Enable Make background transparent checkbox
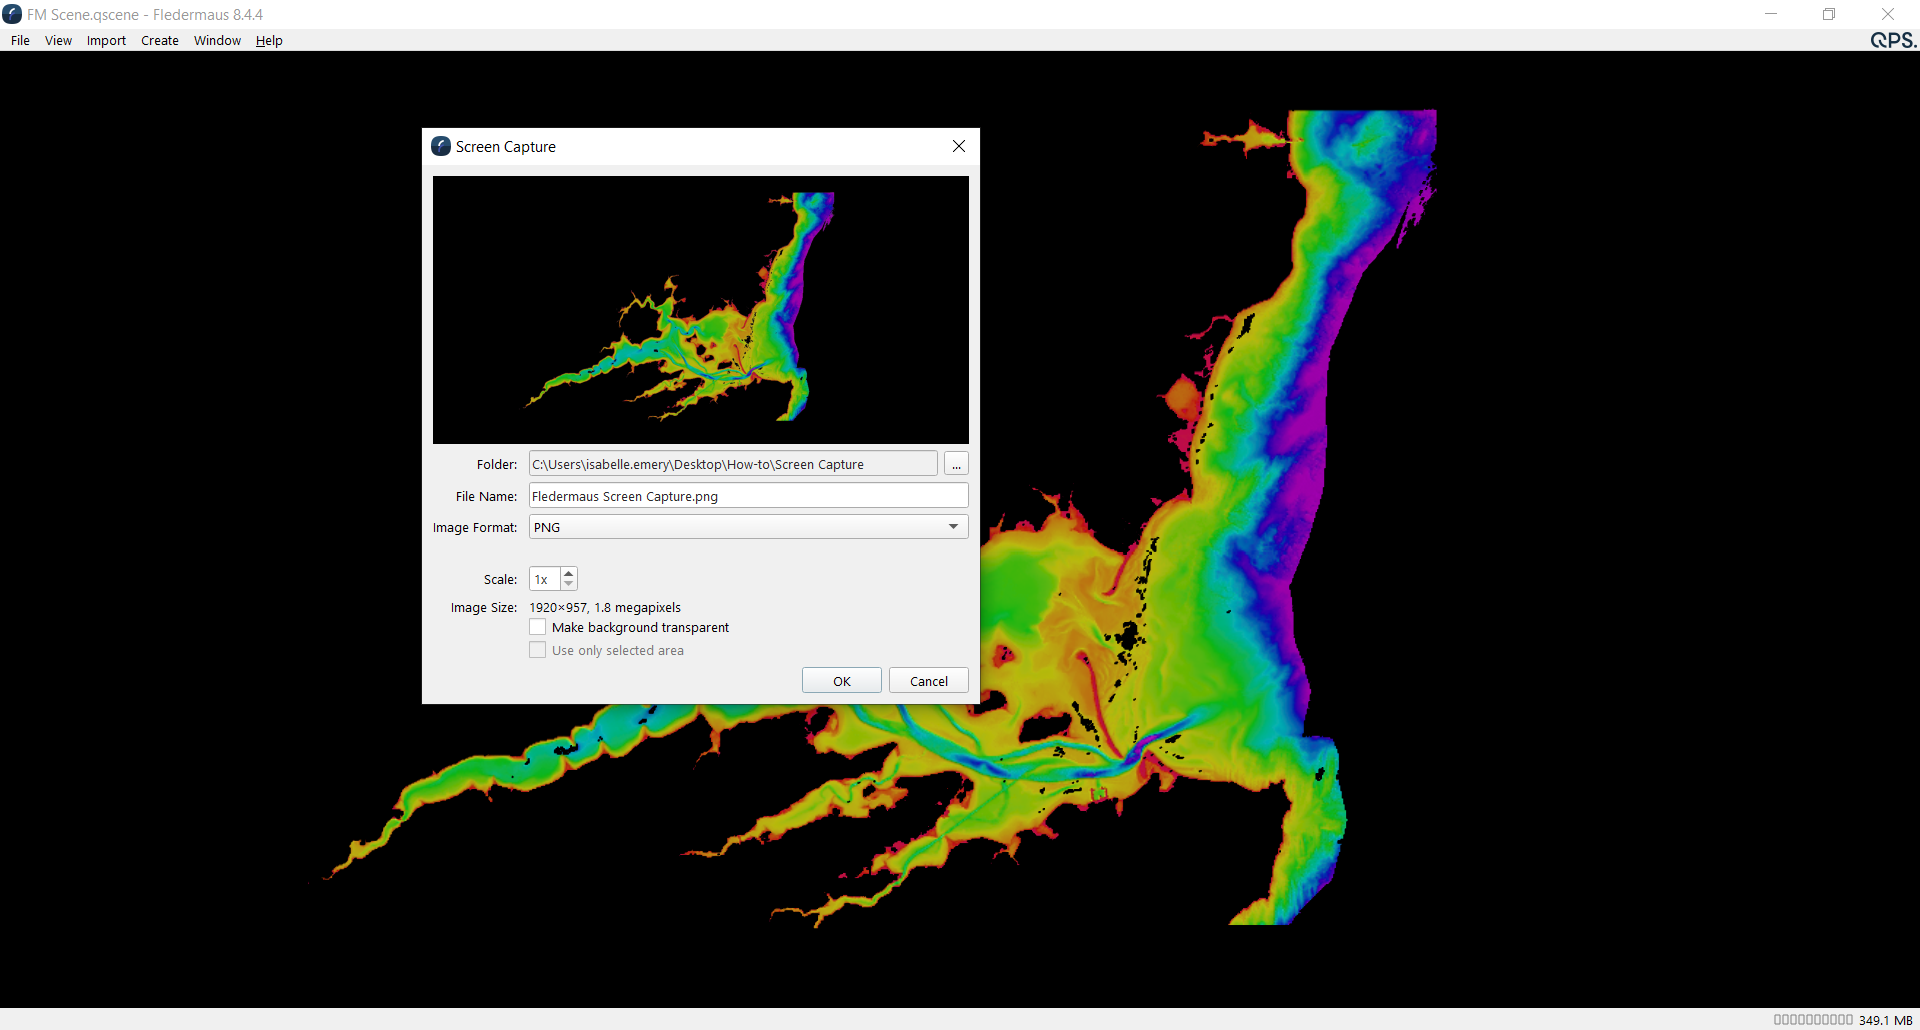 538,627
